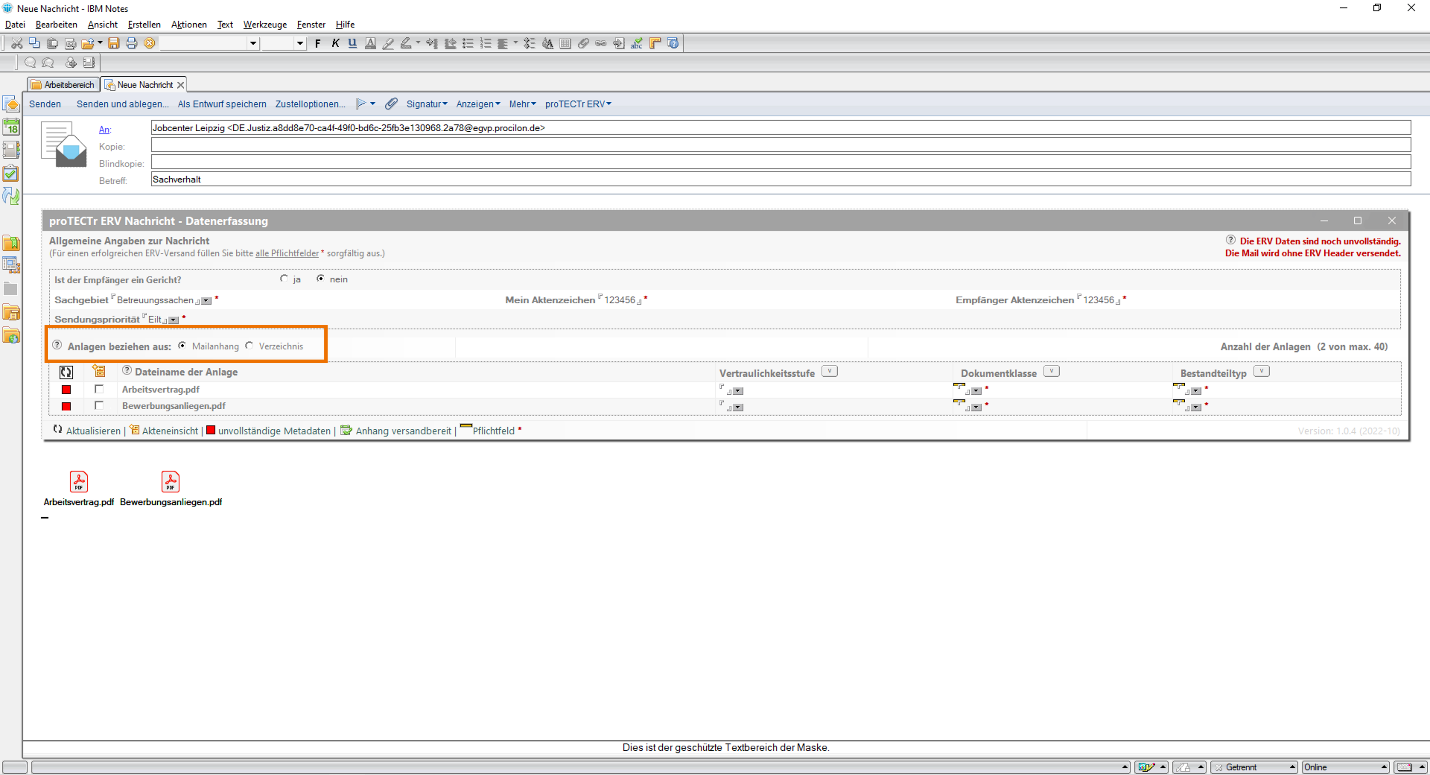Click the spell check icon in toolbar

pyautogui.click(x=637, y=43)
